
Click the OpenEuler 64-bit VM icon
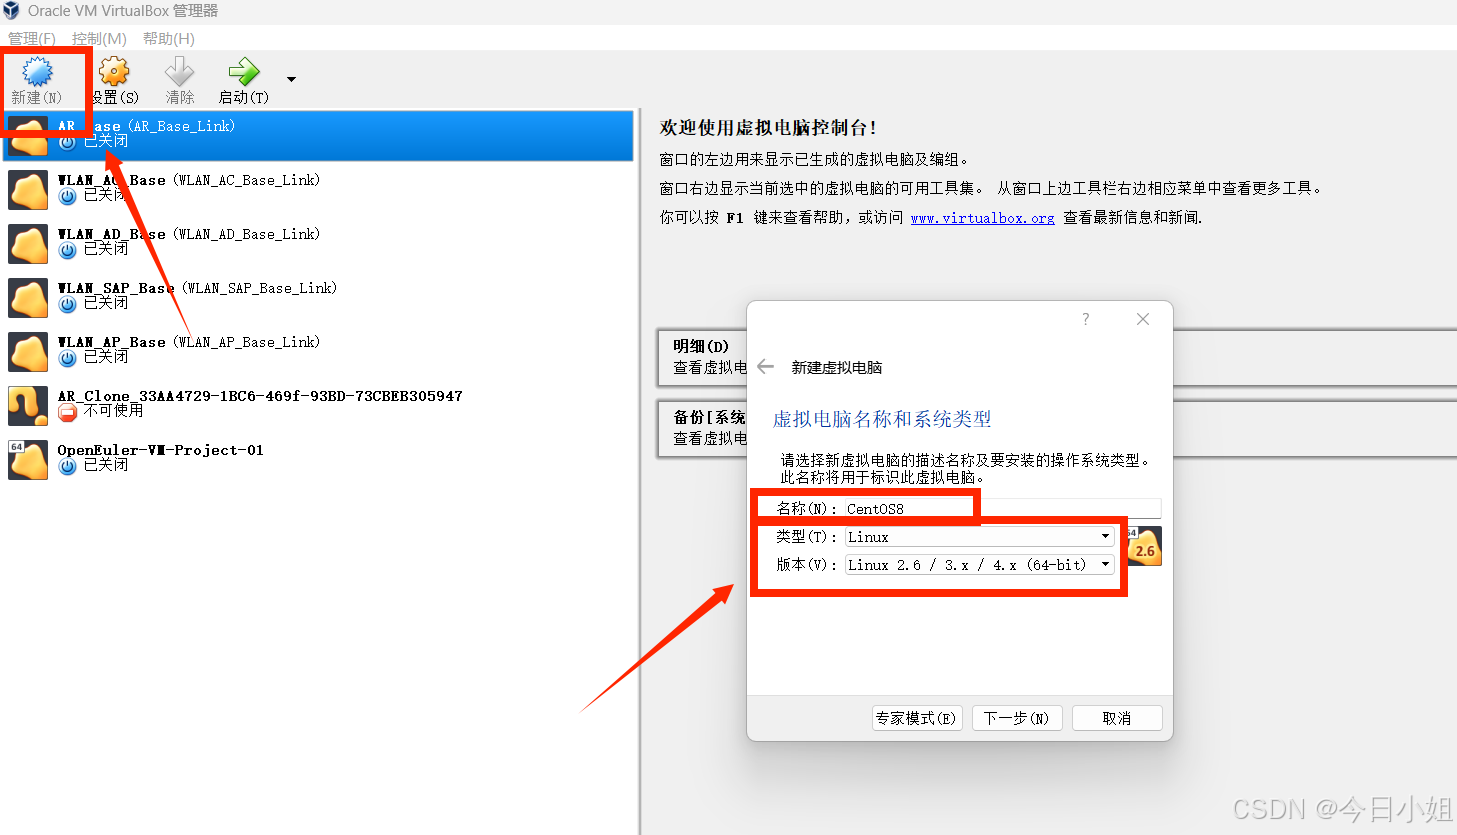coord(28,460)
